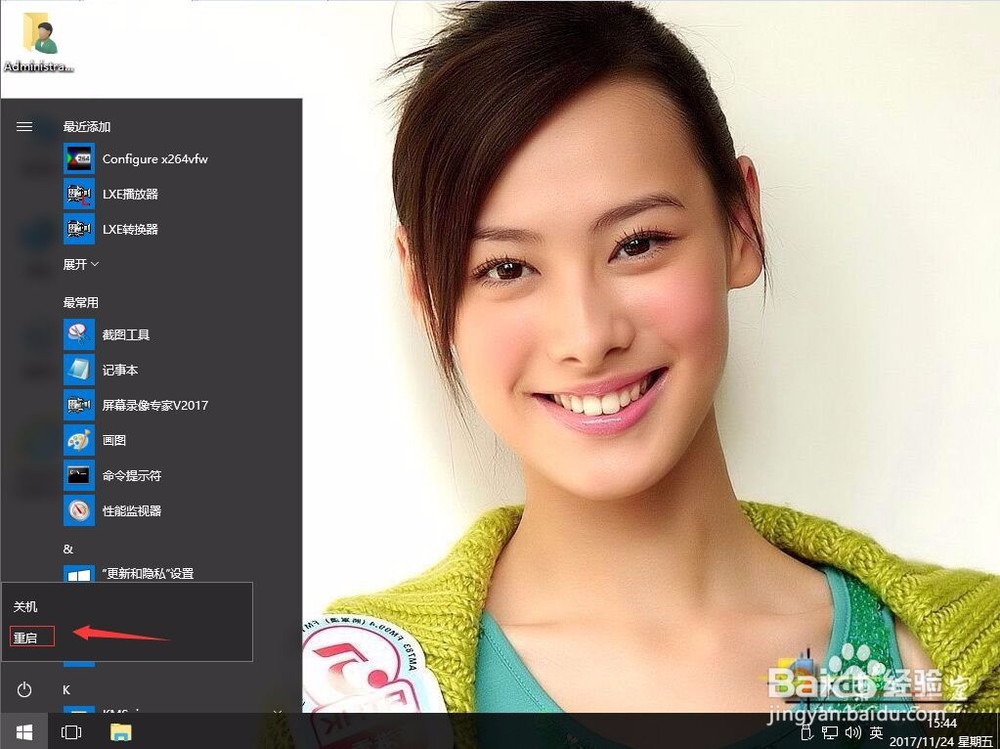Screen dimensions: 1000x749
Task: Click the 屏幕录像专家V2017 icon
Action: click(x=79, y=404)
